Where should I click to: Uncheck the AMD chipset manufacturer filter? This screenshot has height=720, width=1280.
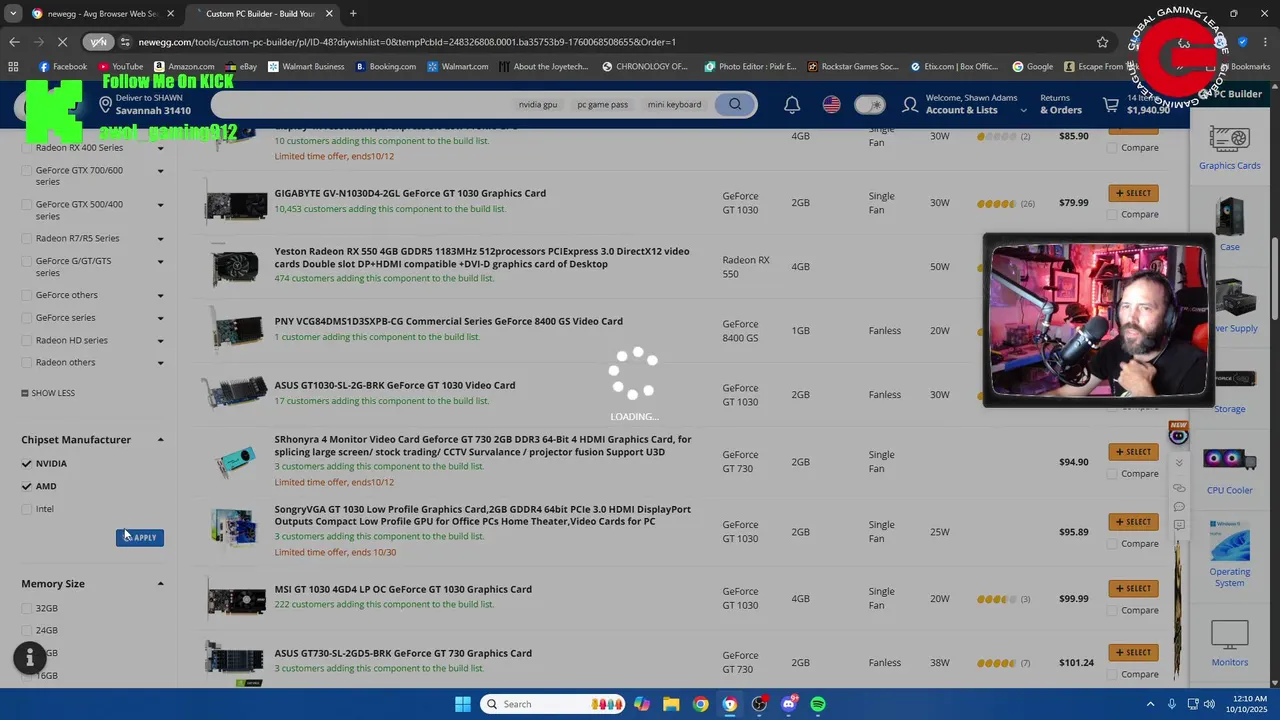click(26, 486)
